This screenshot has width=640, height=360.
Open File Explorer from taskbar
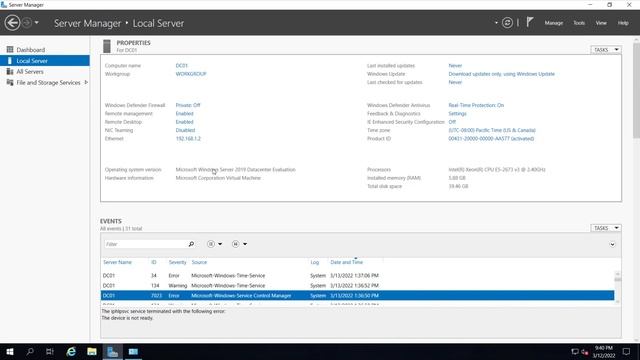coord(92,351)
